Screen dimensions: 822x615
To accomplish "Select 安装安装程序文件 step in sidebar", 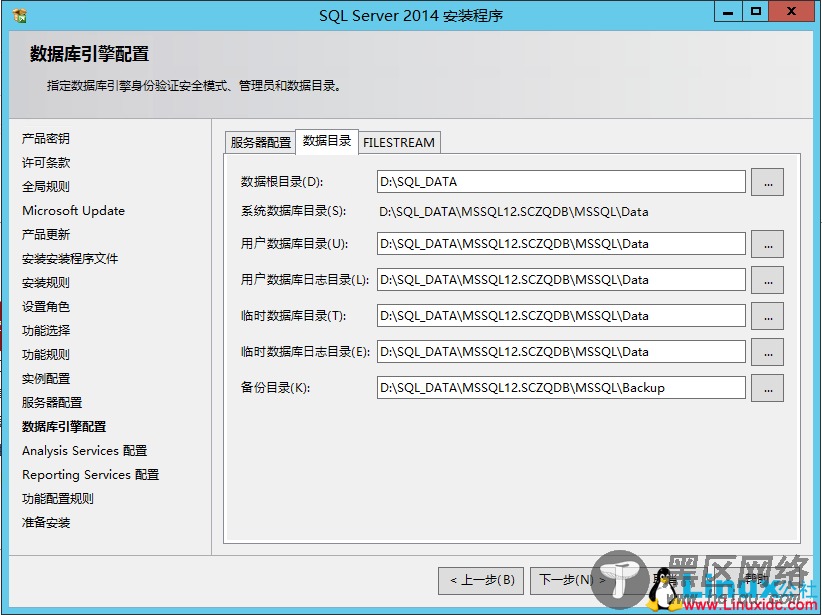I will point(70,258).
